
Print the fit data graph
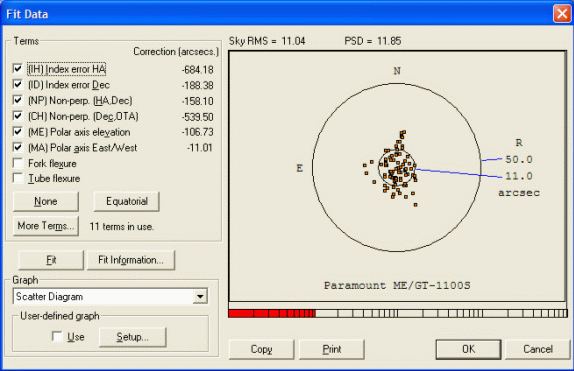pyautogui.click(x=332, y=349)
